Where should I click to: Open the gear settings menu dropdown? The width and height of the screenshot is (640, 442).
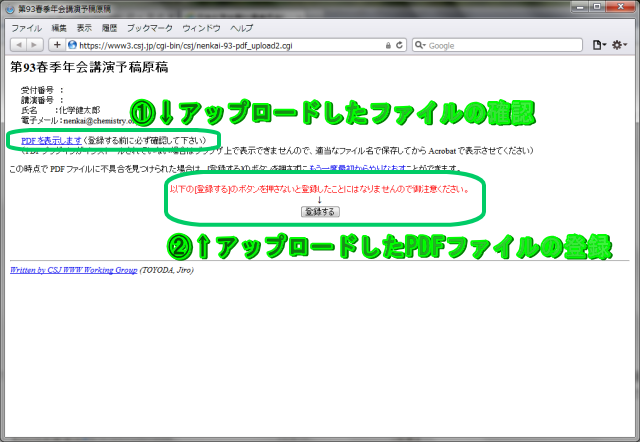(620, 45)
